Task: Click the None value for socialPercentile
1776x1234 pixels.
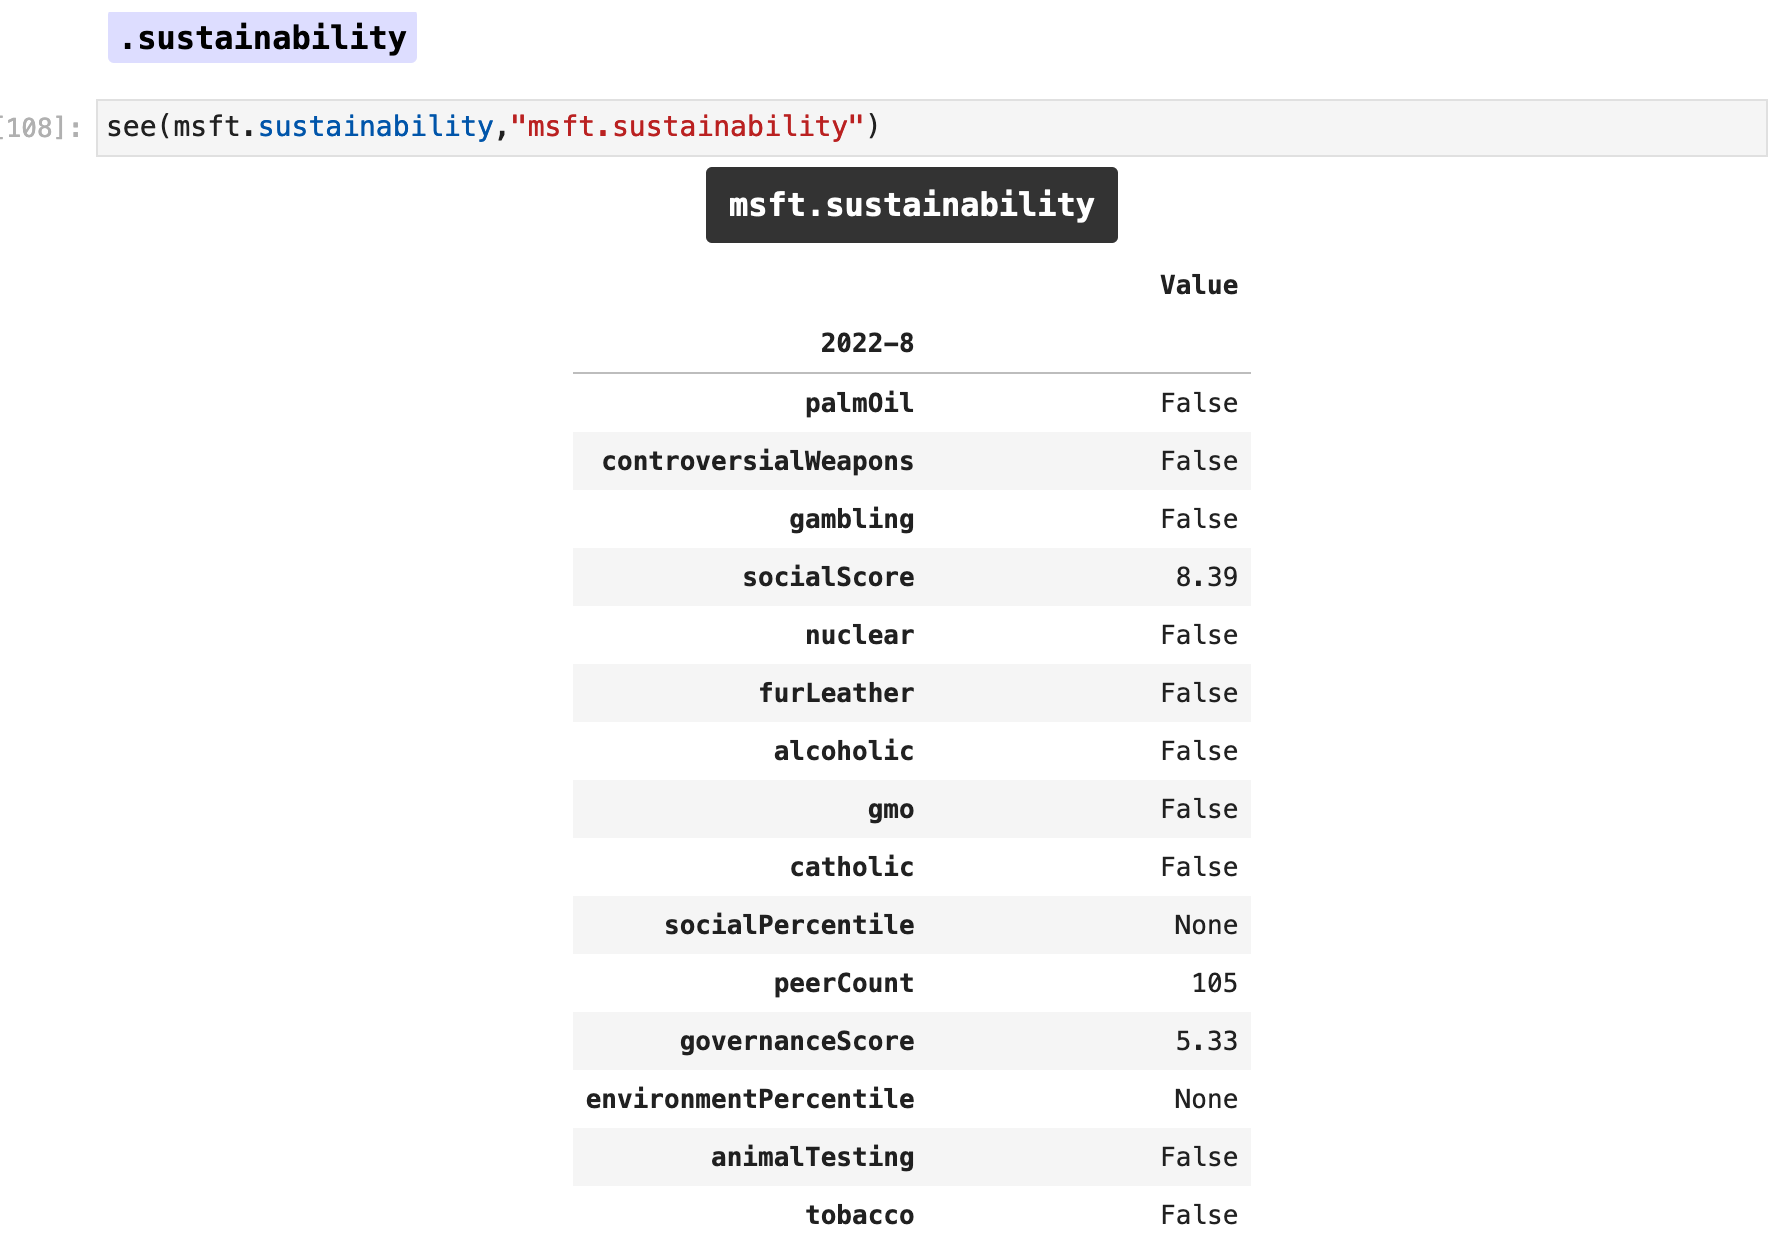Action: pyautogui.click(x=1206, y=925)
